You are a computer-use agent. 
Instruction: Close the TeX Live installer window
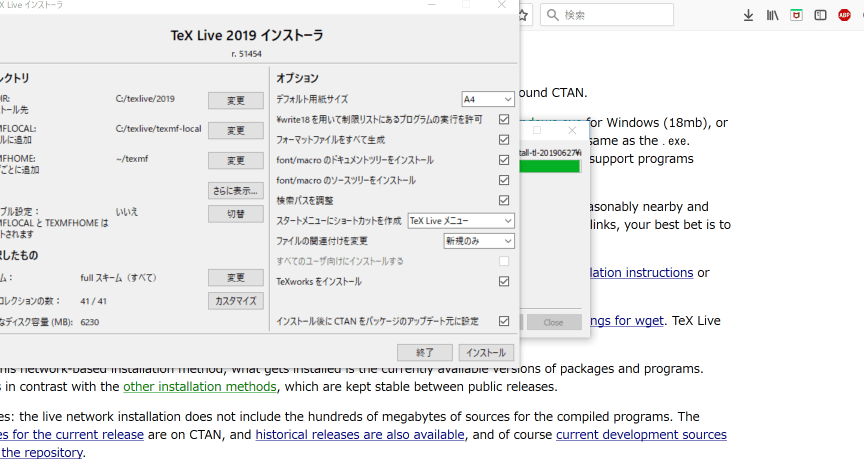coord(502,5)
